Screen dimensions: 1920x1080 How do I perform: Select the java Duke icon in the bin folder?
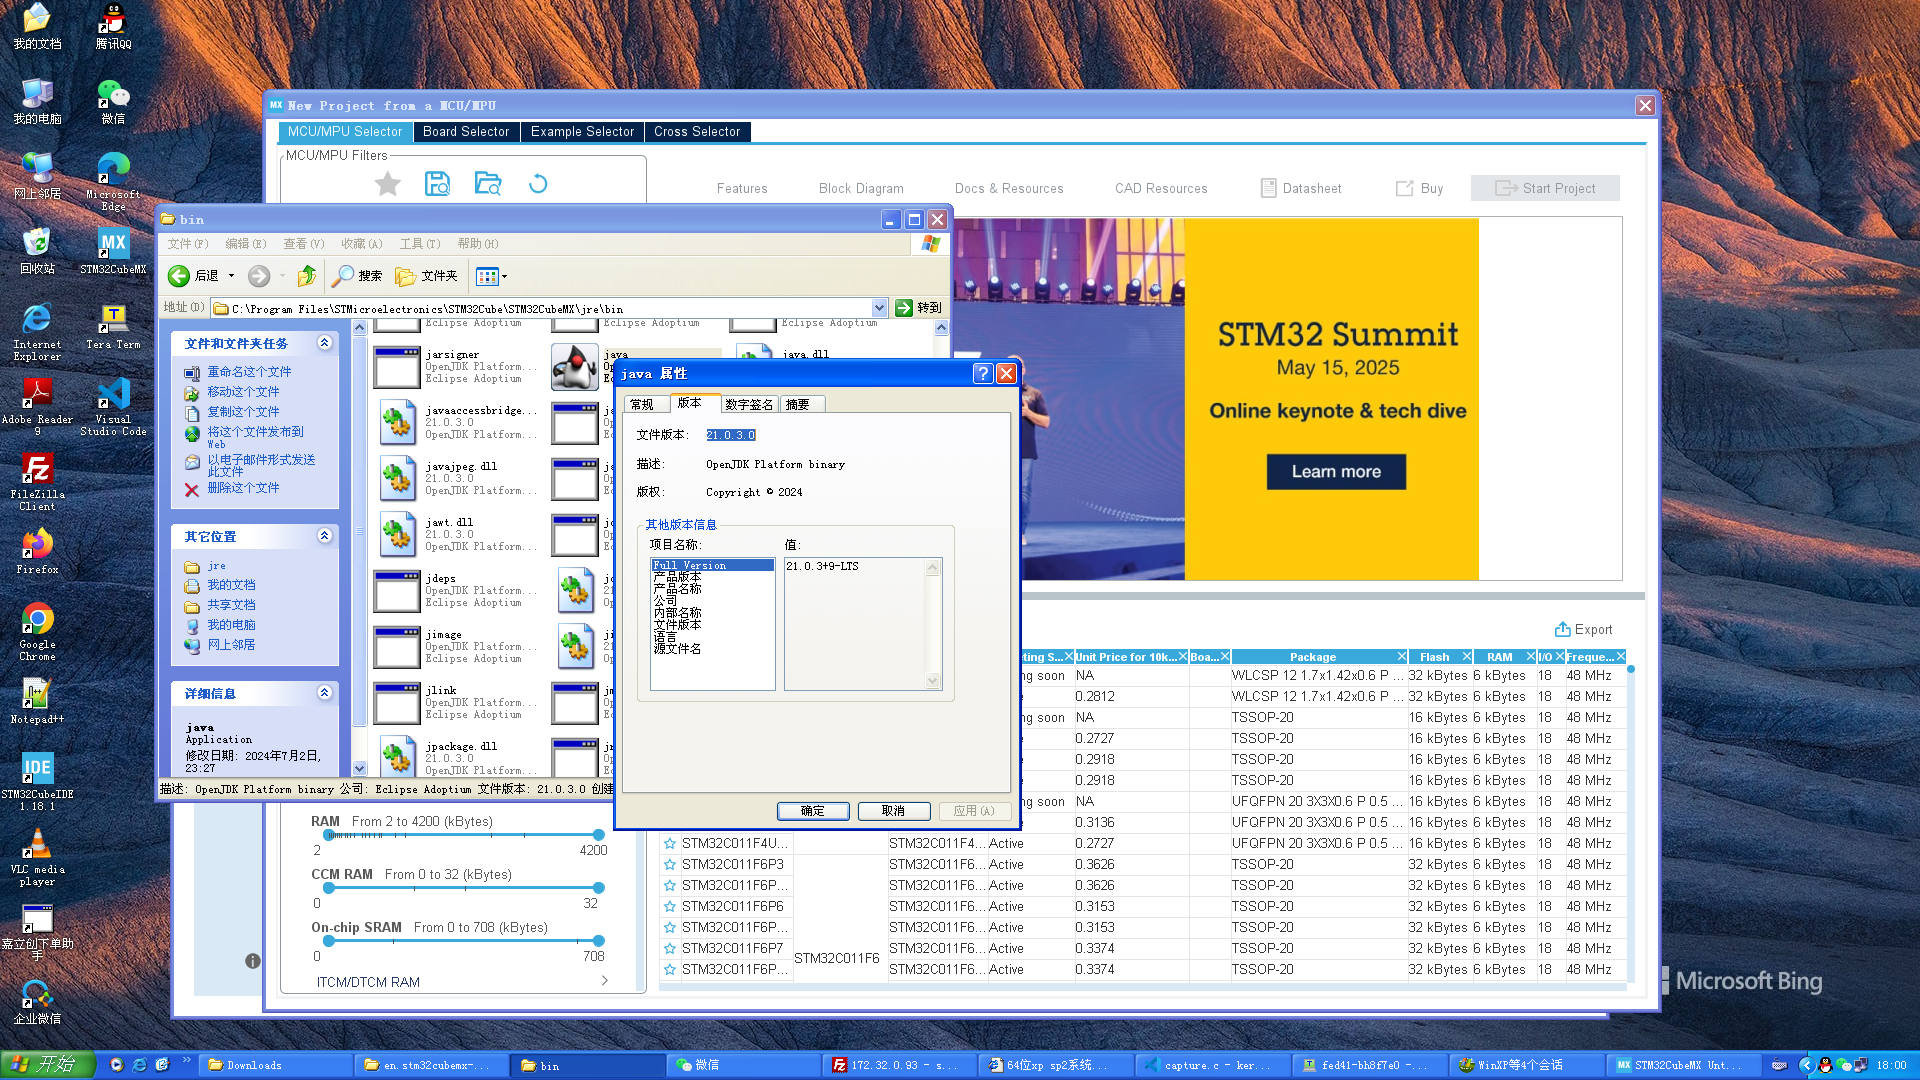pos(575,367)
